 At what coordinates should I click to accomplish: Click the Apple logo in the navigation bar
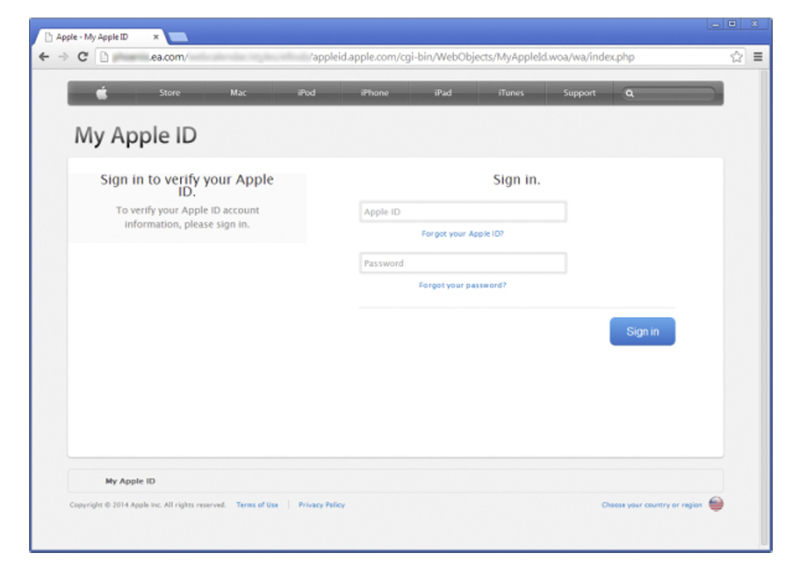tap(102, 93)
